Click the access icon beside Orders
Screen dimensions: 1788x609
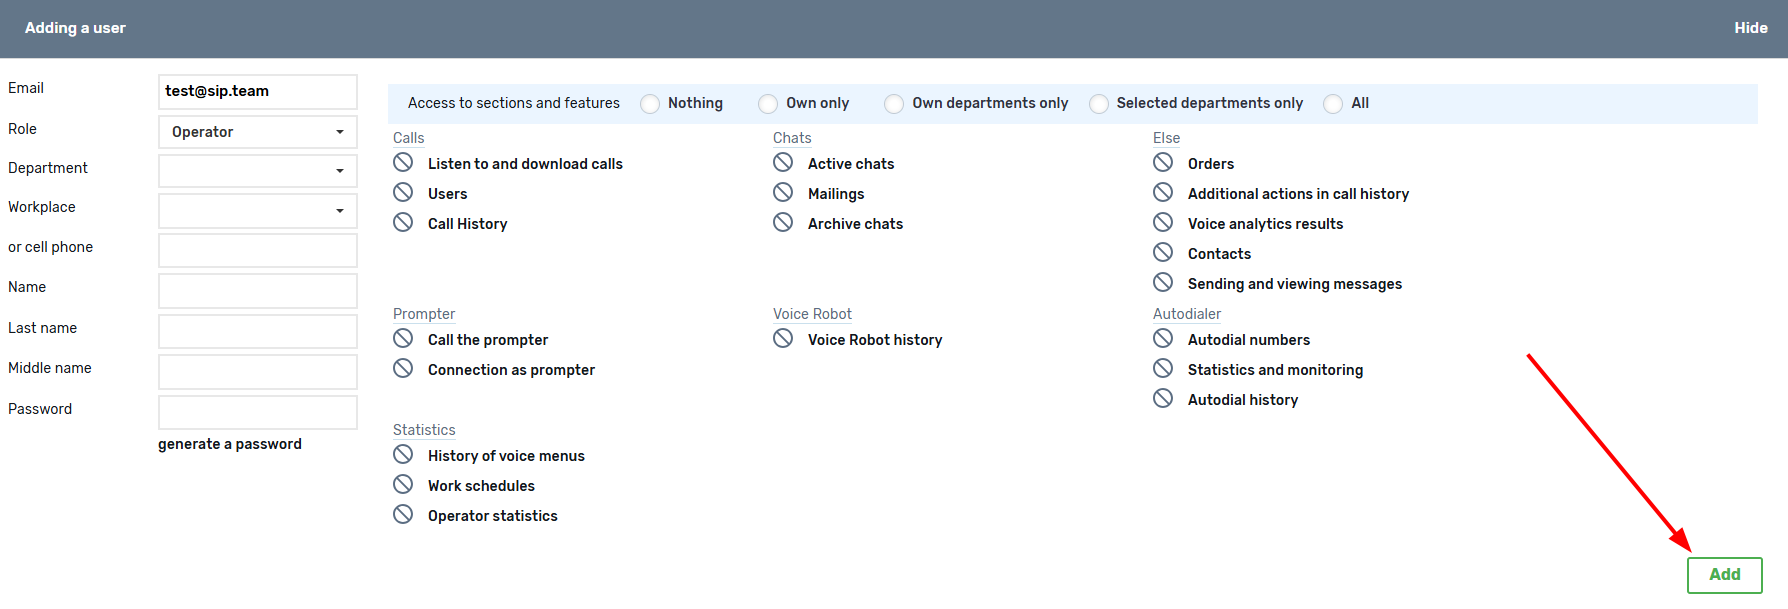pyautogui.click(x=1163, y=162)
